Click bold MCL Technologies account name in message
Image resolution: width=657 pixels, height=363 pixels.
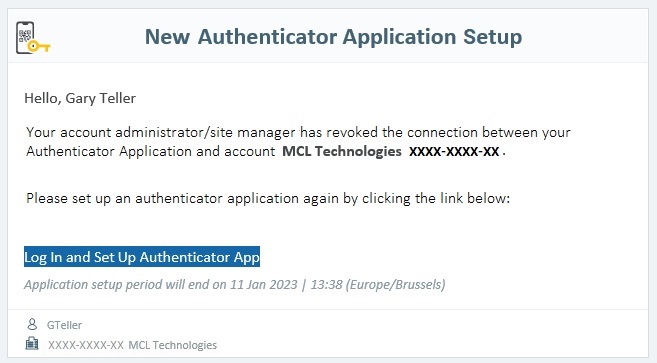(x=342, y=151)
